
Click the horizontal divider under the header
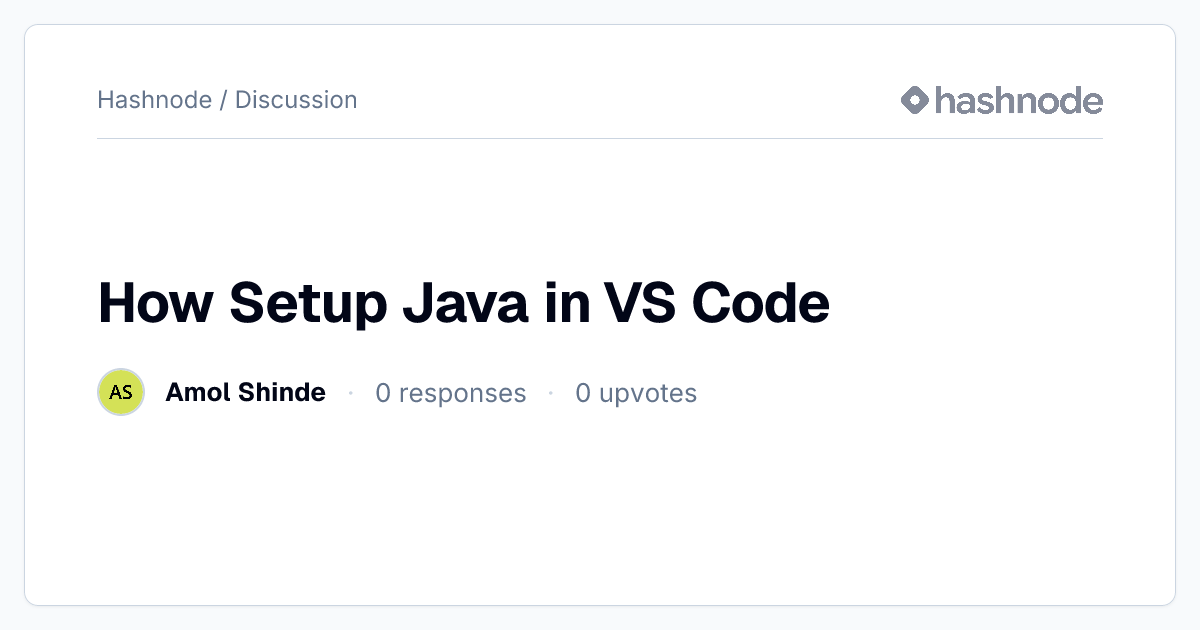(600, 138)
